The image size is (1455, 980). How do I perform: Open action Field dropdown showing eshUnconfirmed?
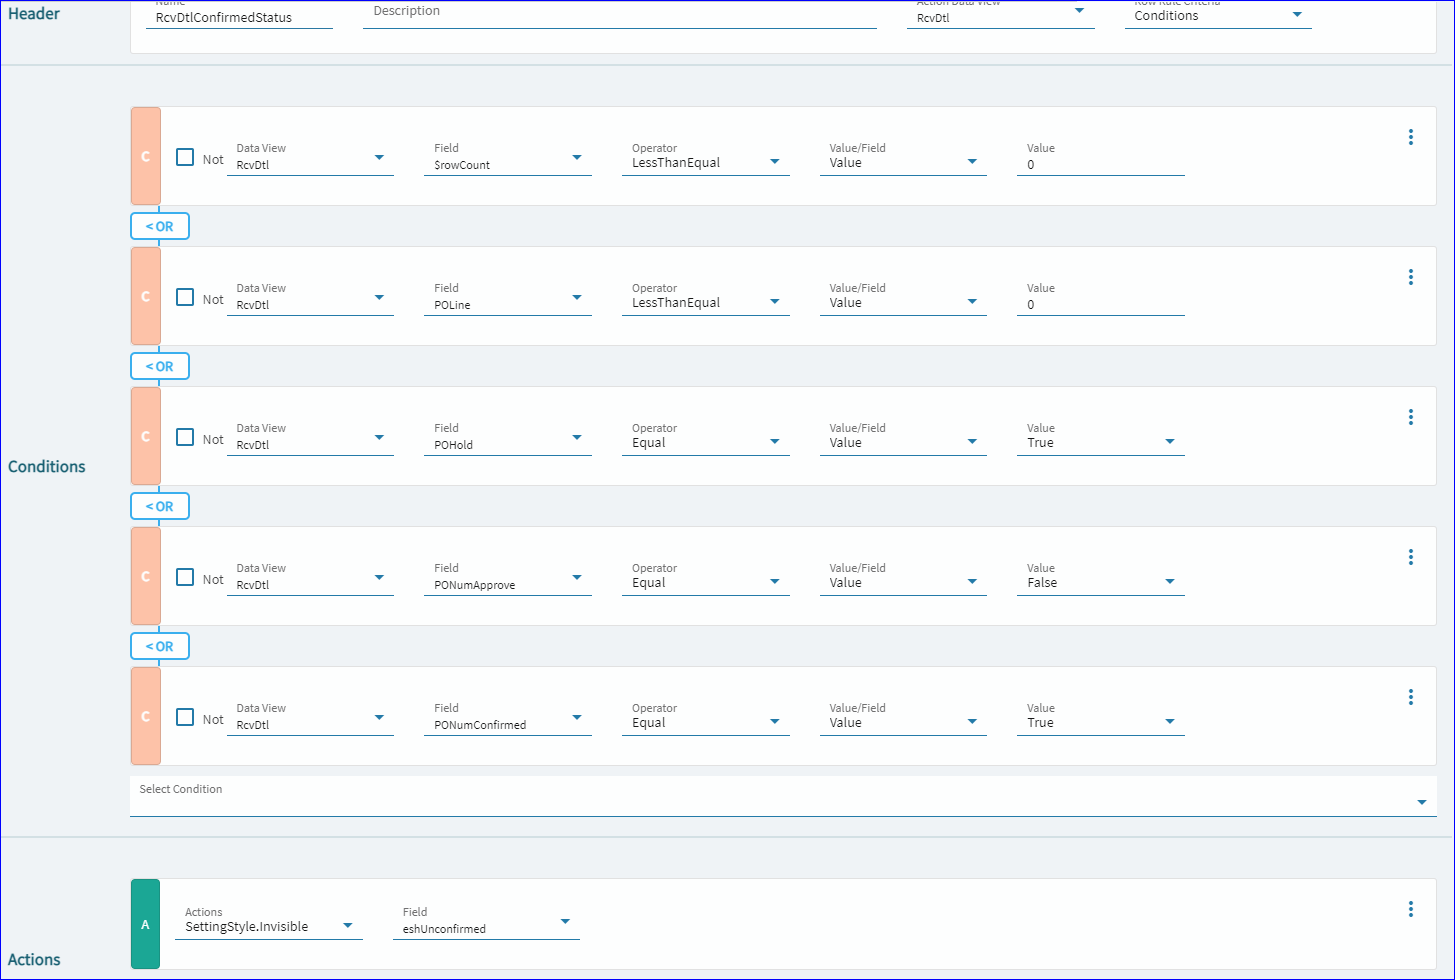pos(486,922)
